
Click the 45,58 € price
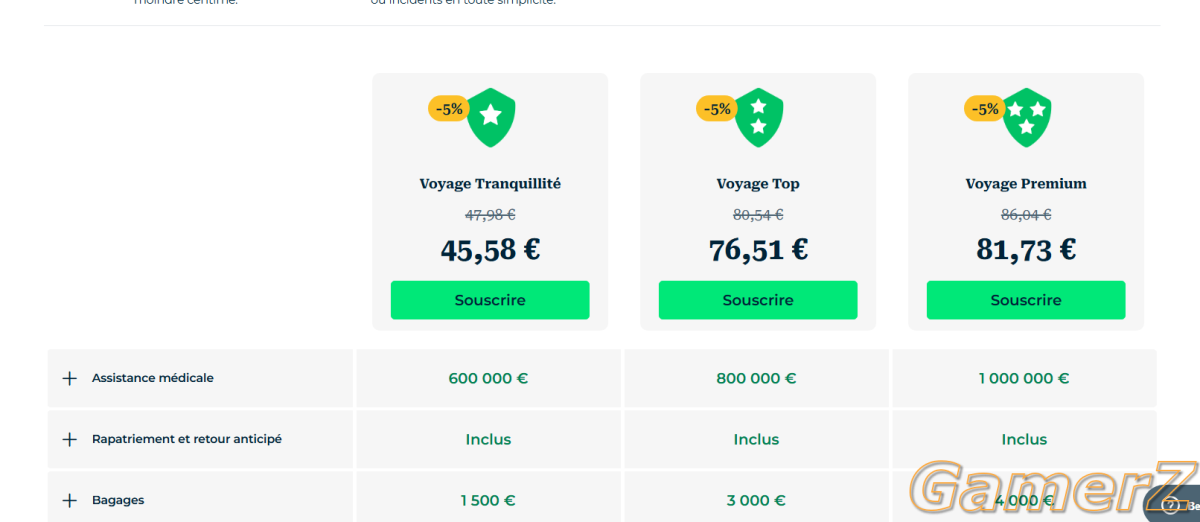tap(490, 249)
